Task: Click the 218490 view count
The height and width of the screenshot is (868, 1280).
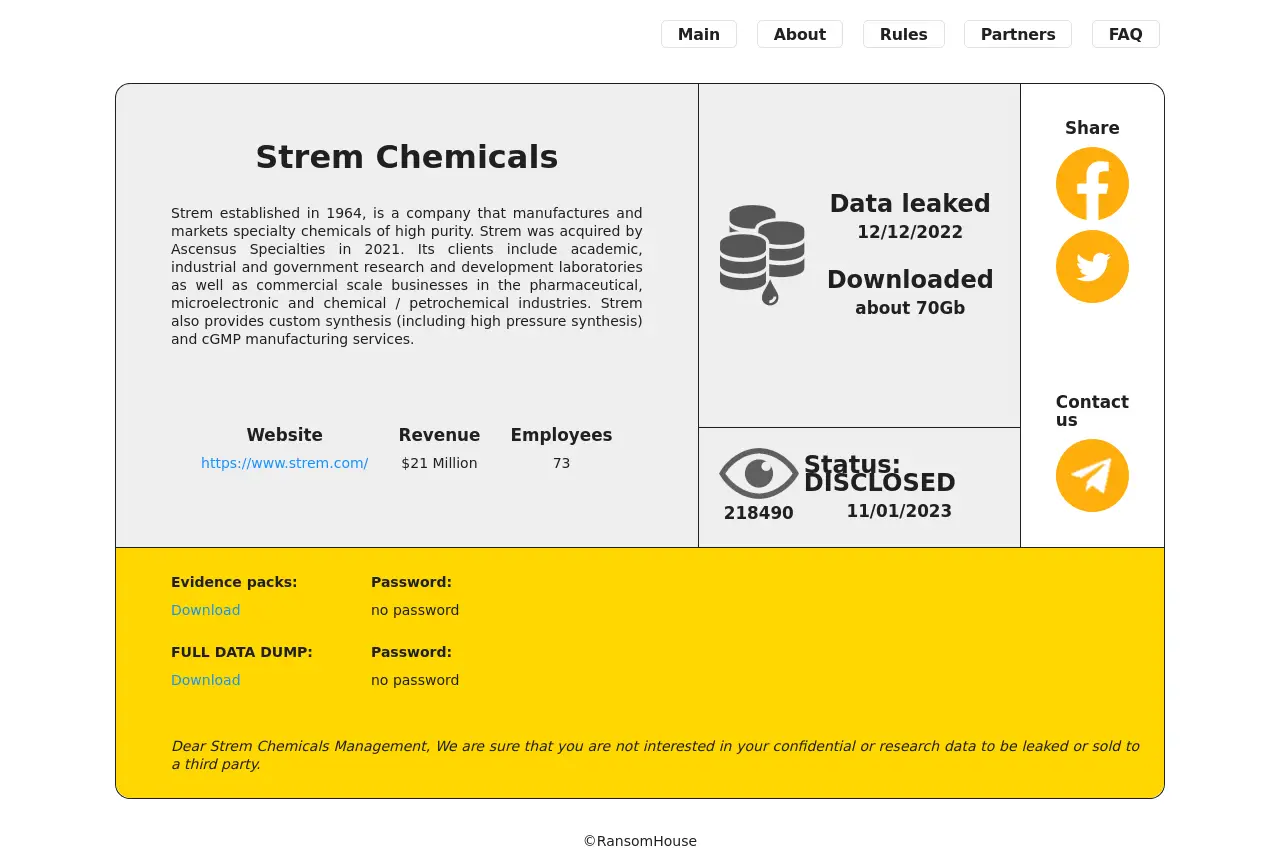Action: (758, 513)
